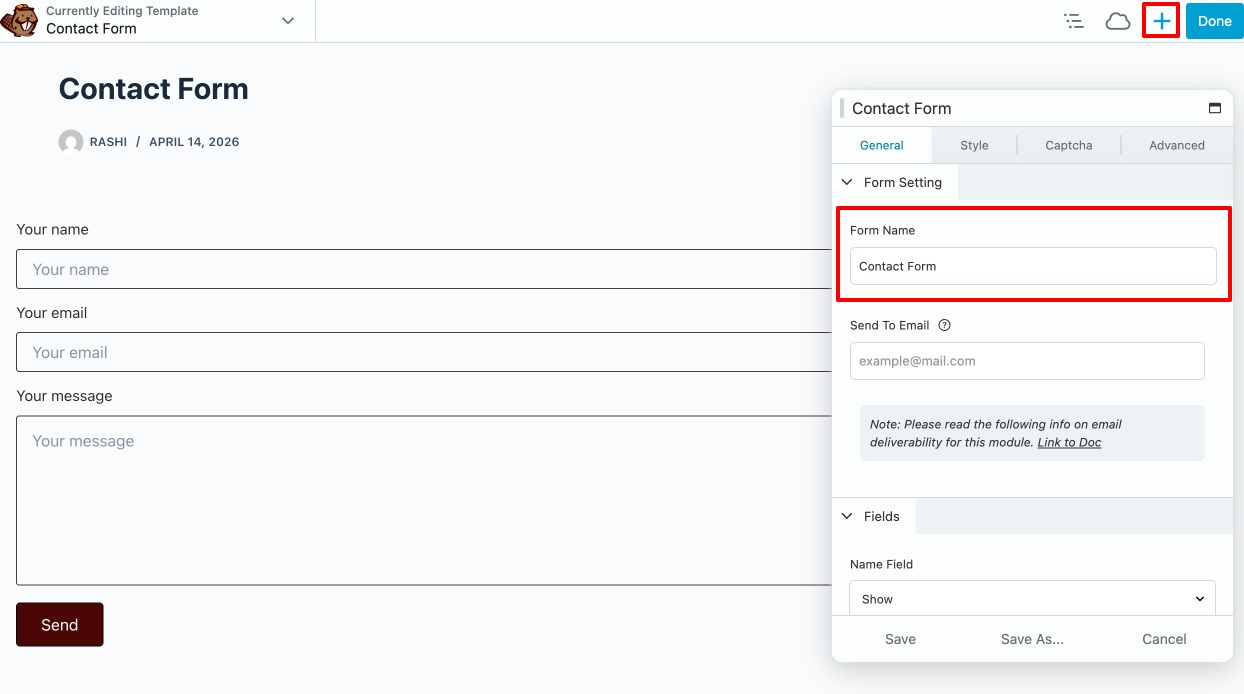Open the Currently Editing Template dropdown
The height and width of the screenshot is (694, 1244).
tap(287, 20)
